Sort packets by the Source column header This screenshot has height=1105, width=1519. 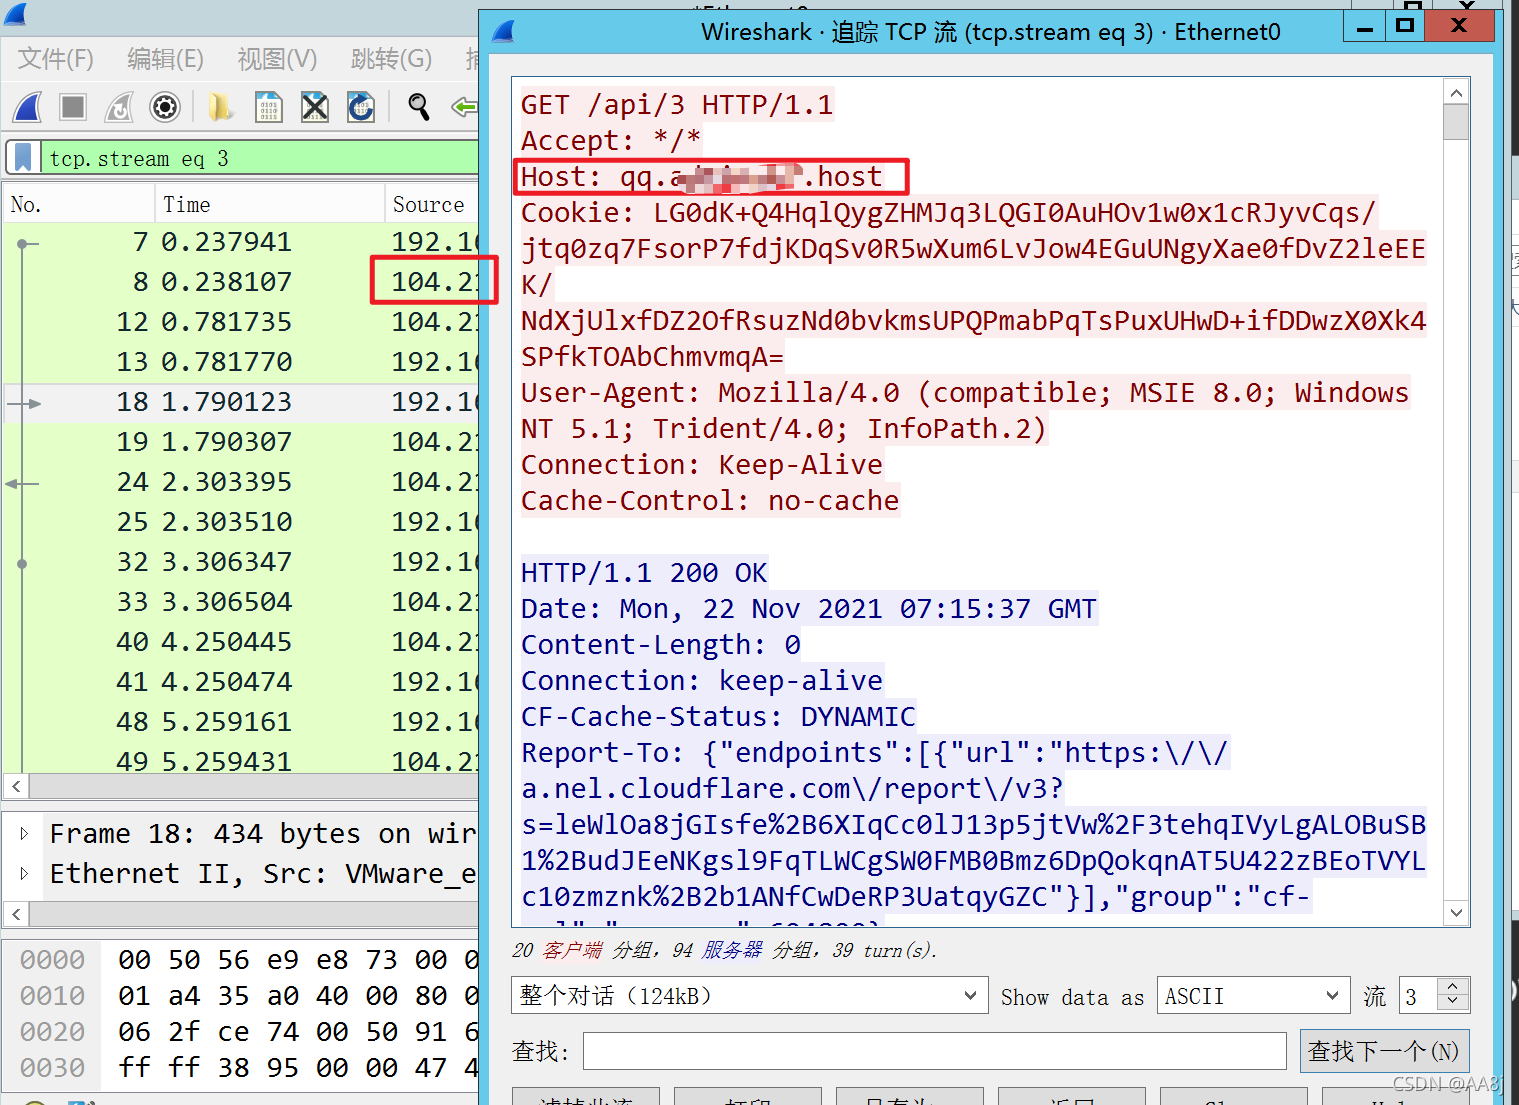coord(432,204)
